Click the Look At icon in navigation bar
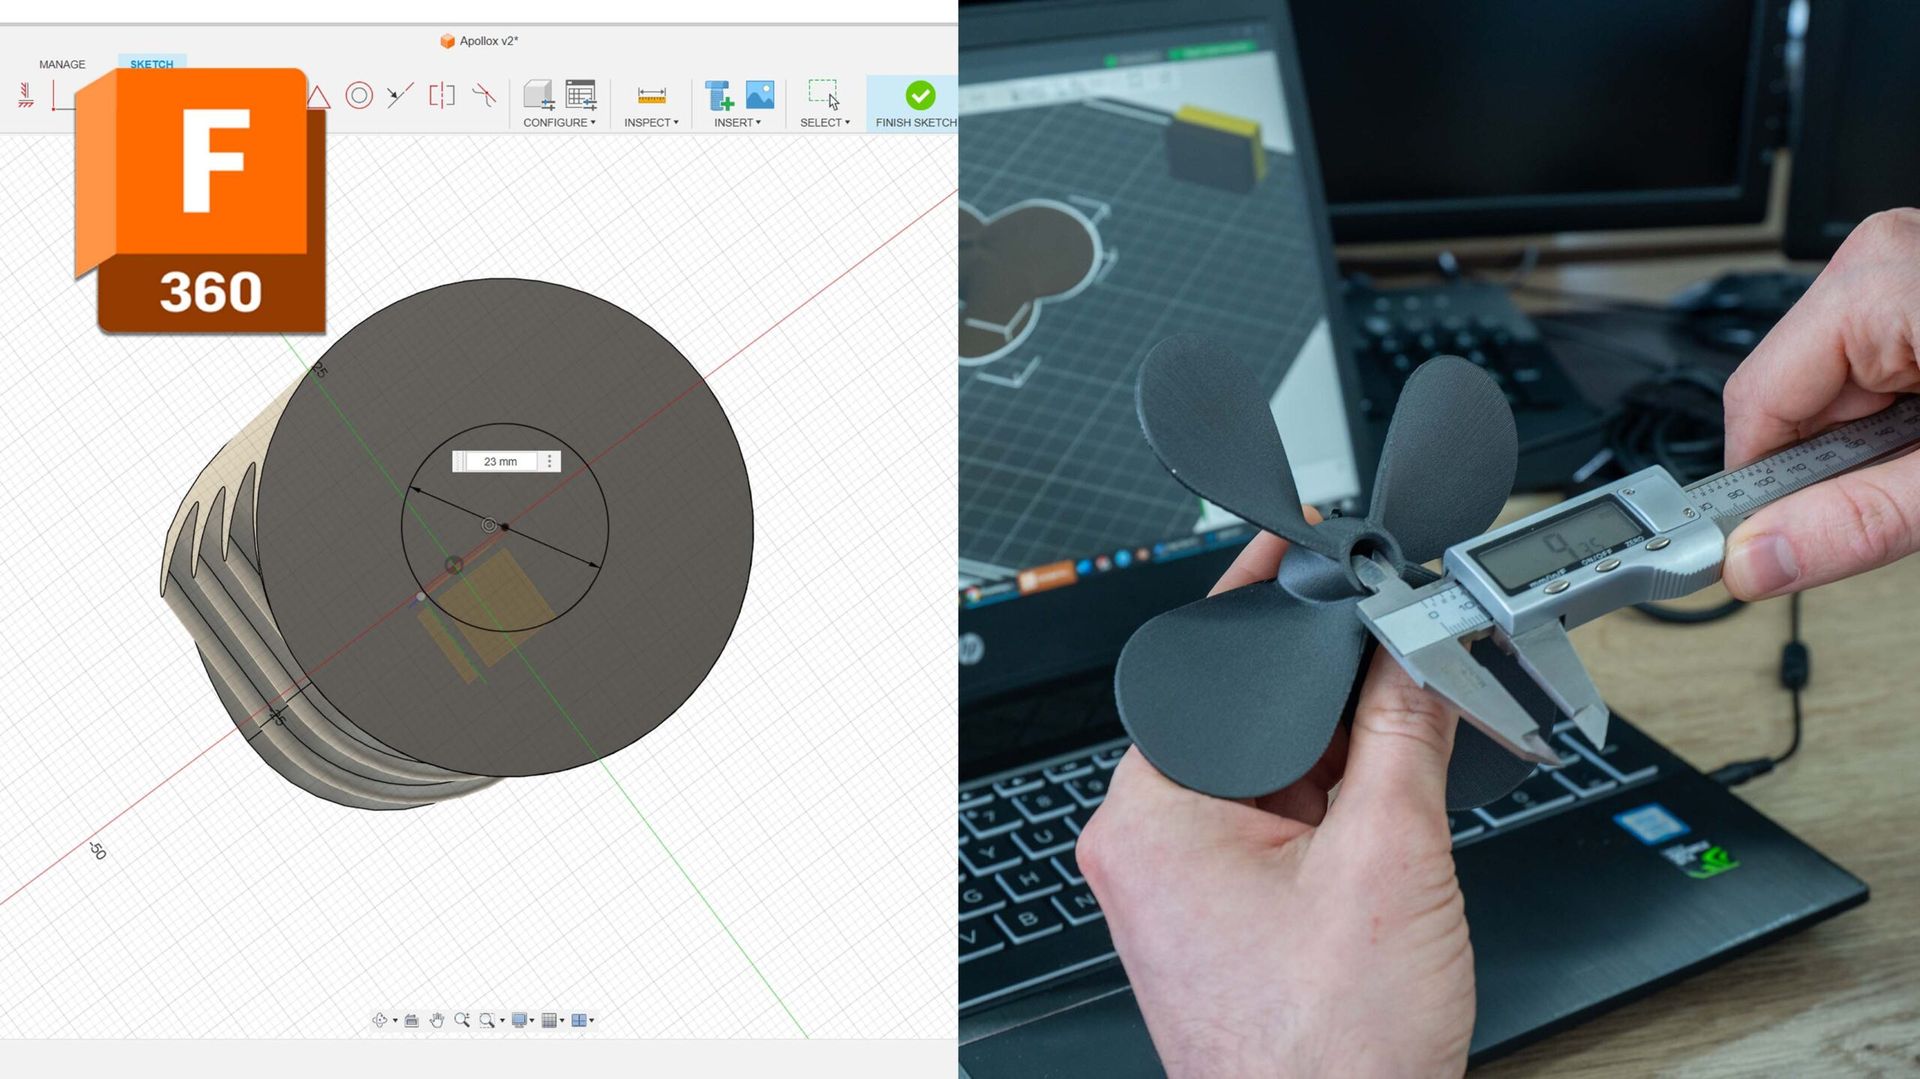 click(x=410, y=1020)
